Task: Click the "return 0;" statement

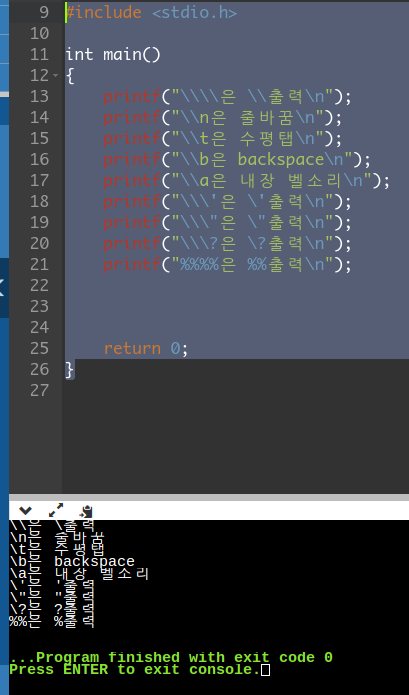Action: (146, 349)
